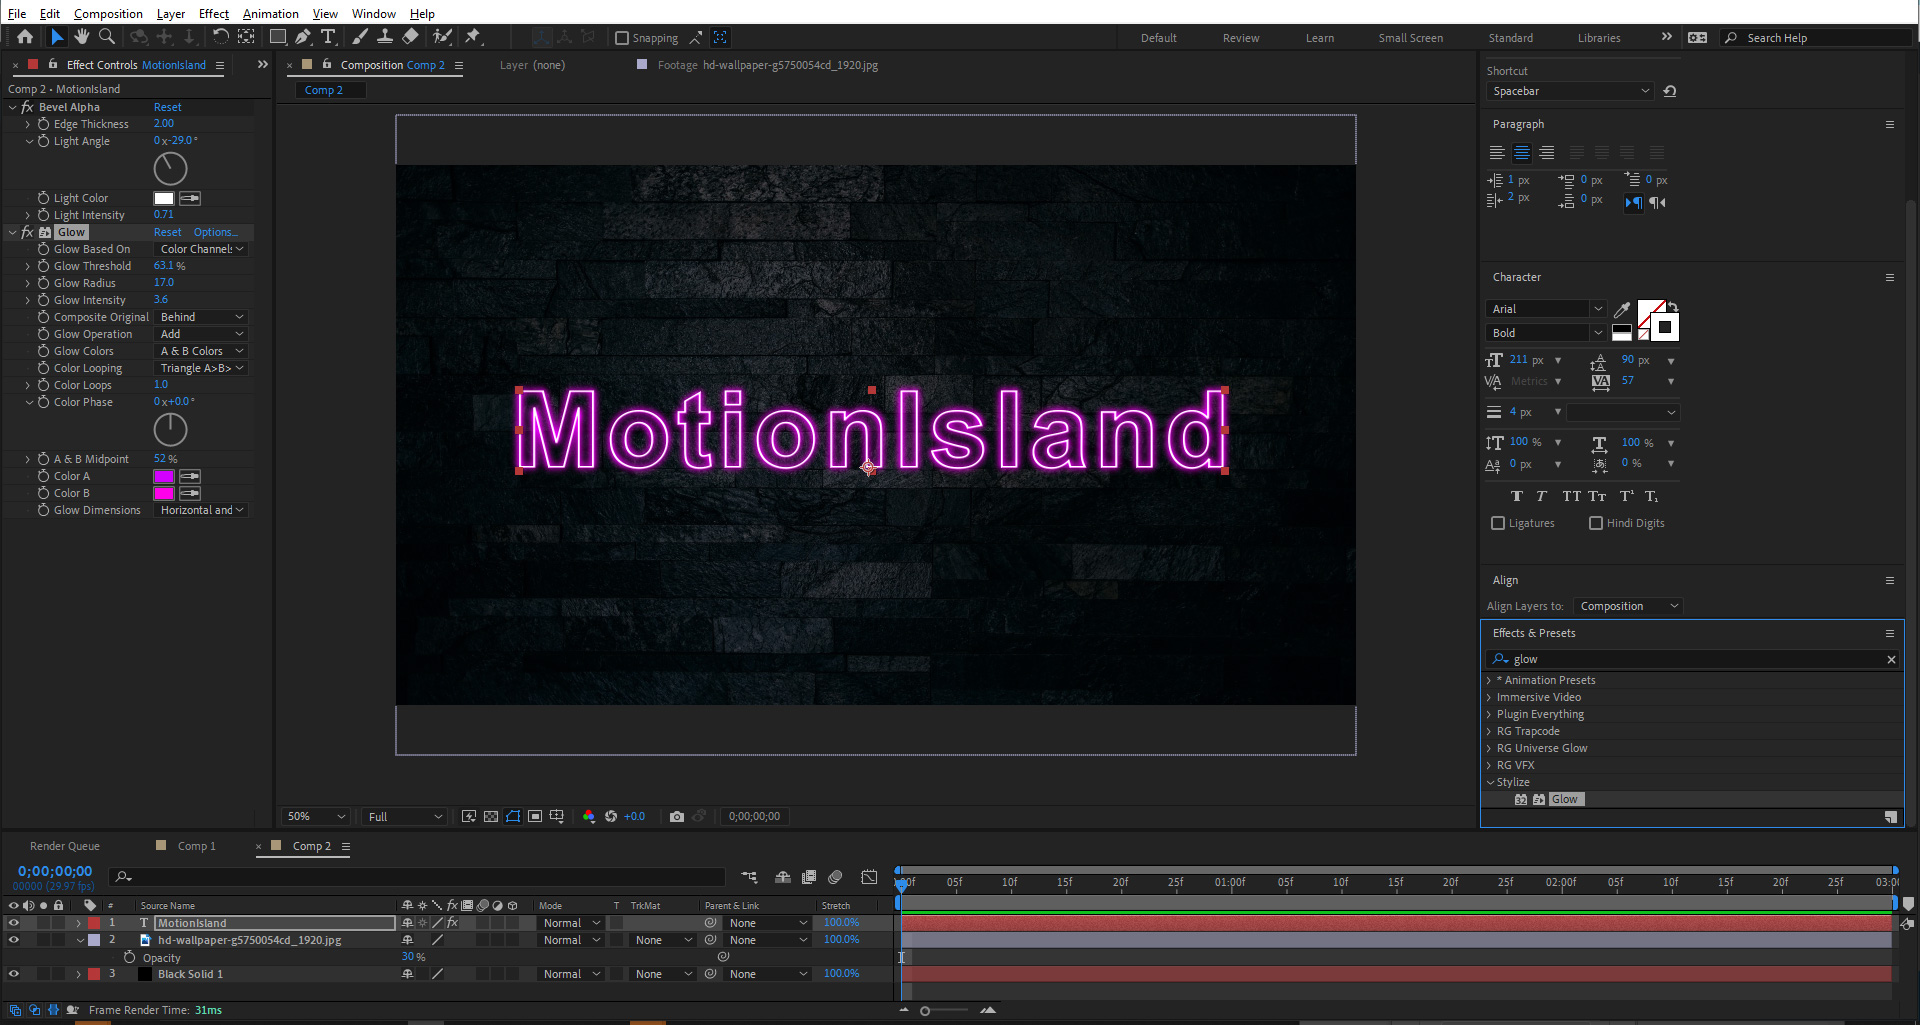Image resolution: width=1920 pixels, height=1025 pixels.
Task: Select the Clone Stamp tool
Action: click(385, 37)
